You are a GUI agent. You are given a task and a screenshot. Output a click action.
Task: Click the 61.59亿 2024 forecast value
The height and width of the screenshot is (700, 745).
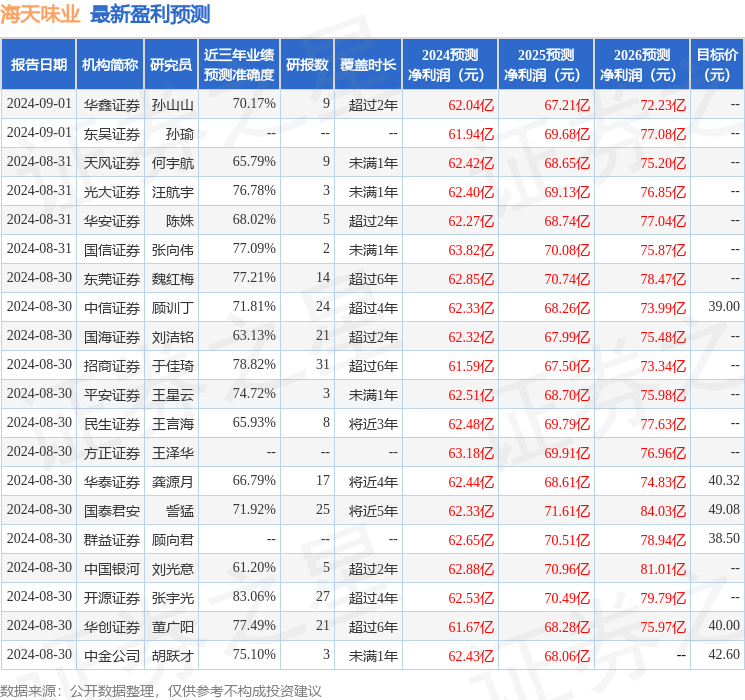click(471, 366)
